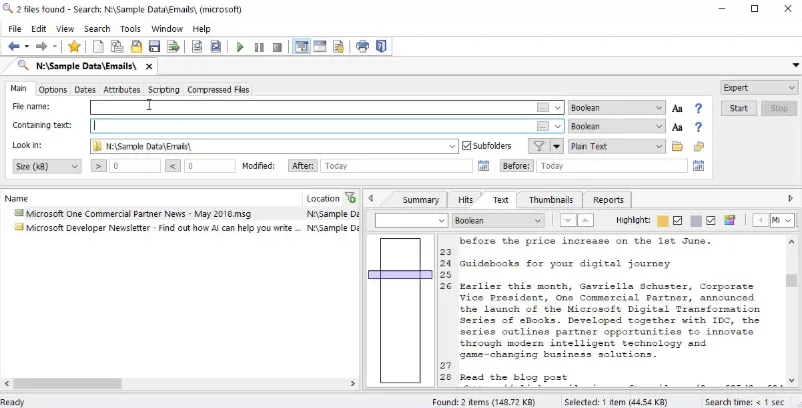Open the highlight color palette icon
Screen dimensions: 802x408
click(x=729, y=220)
